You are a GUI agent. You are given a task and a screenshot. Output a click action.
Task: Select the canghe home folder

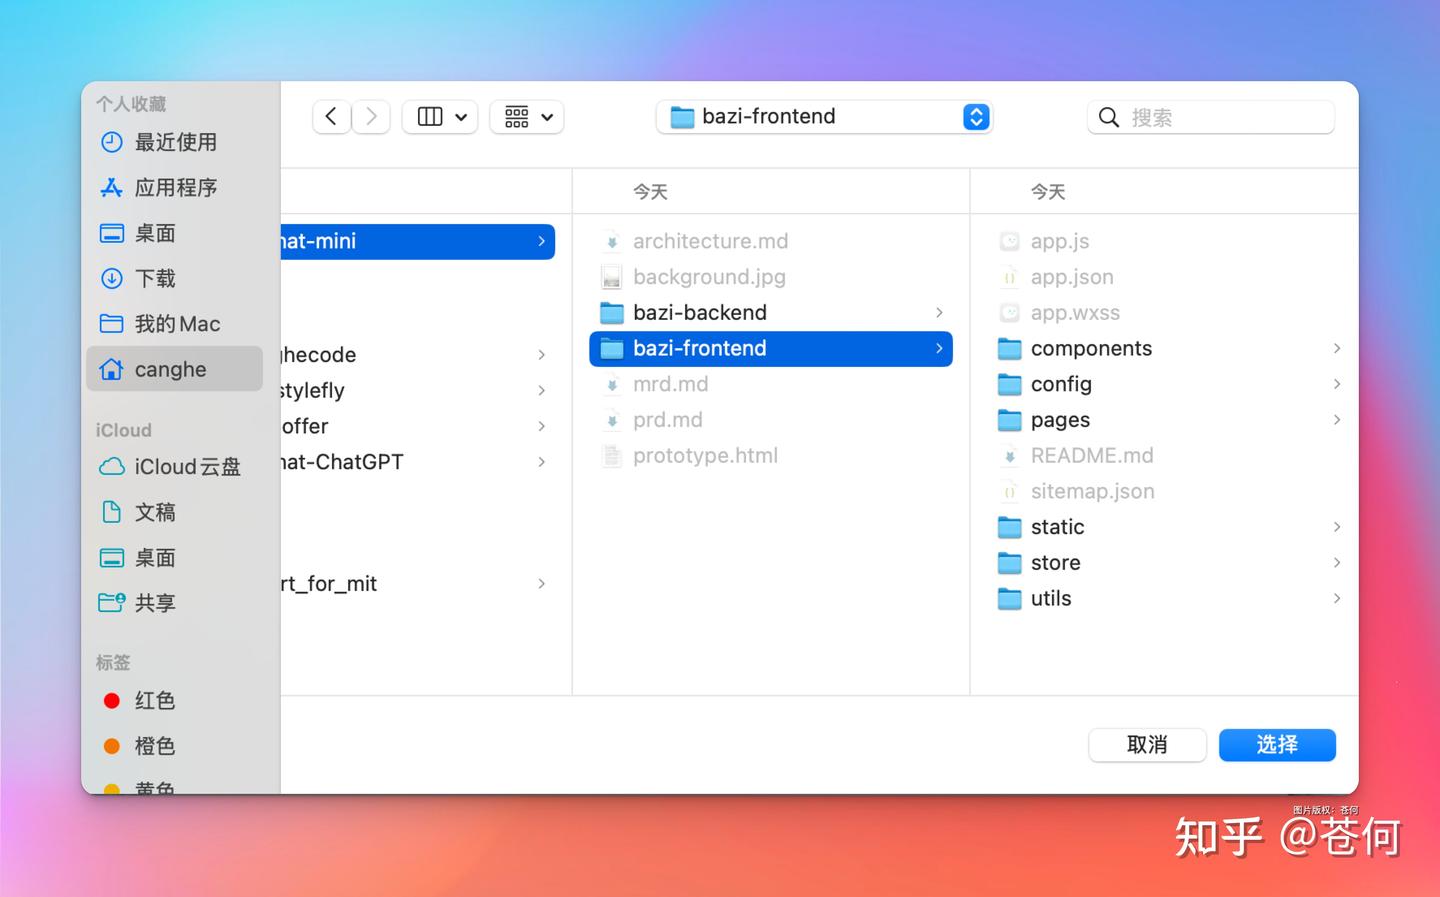click(170, 369)
